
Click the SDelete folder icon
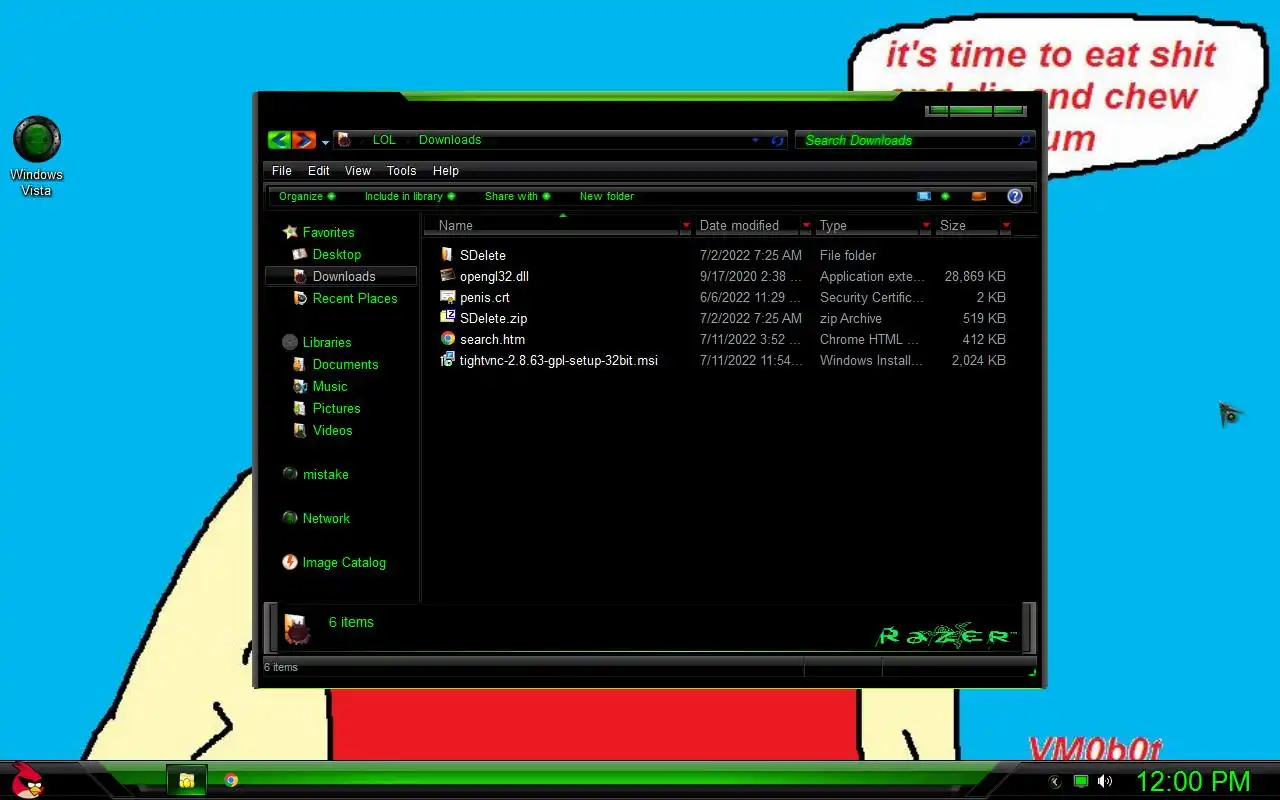447,255
